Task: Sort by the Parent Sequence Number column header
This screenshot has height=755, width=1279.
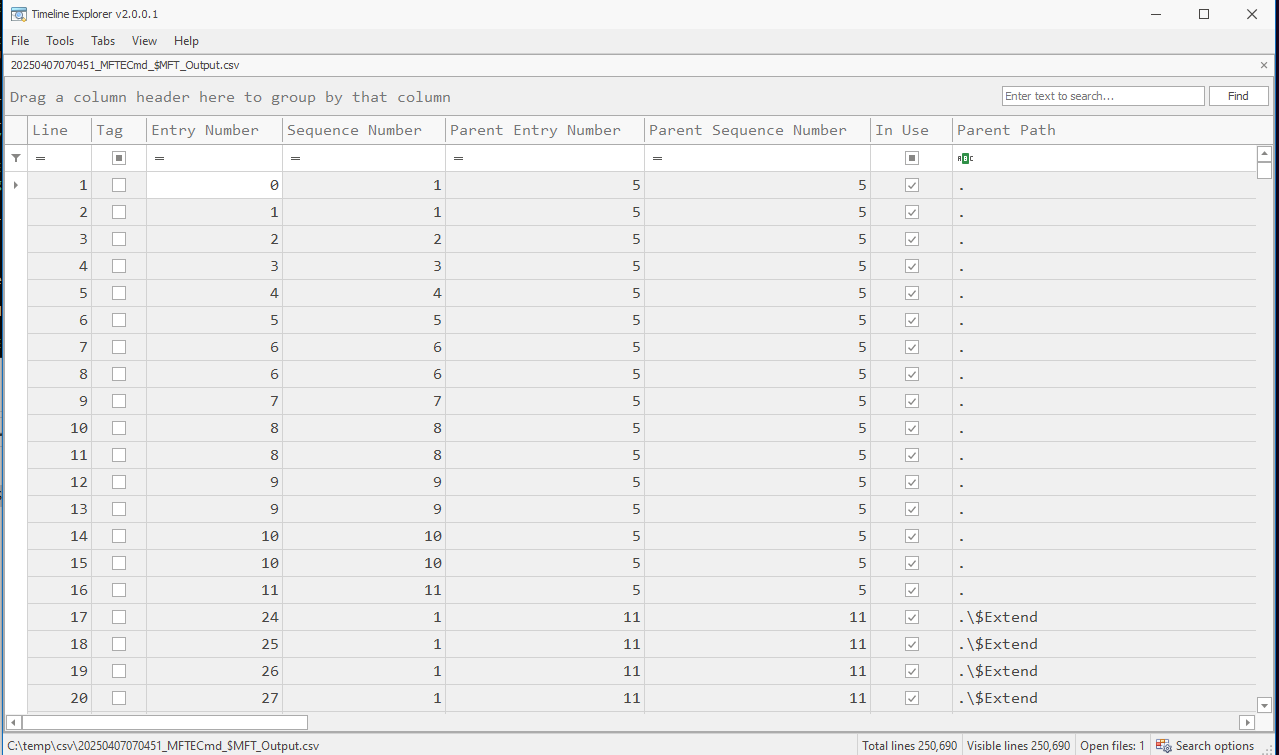Action: (x=757, y=130)
